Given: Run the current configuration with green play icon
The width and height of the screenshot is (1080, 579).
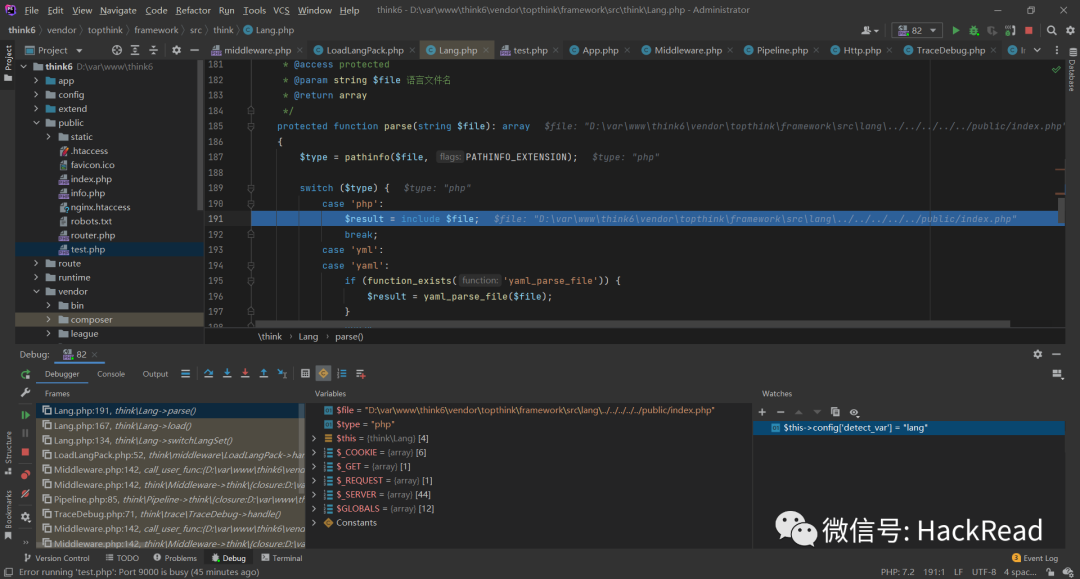Looking at the screenshot, I should click(955, 30).
